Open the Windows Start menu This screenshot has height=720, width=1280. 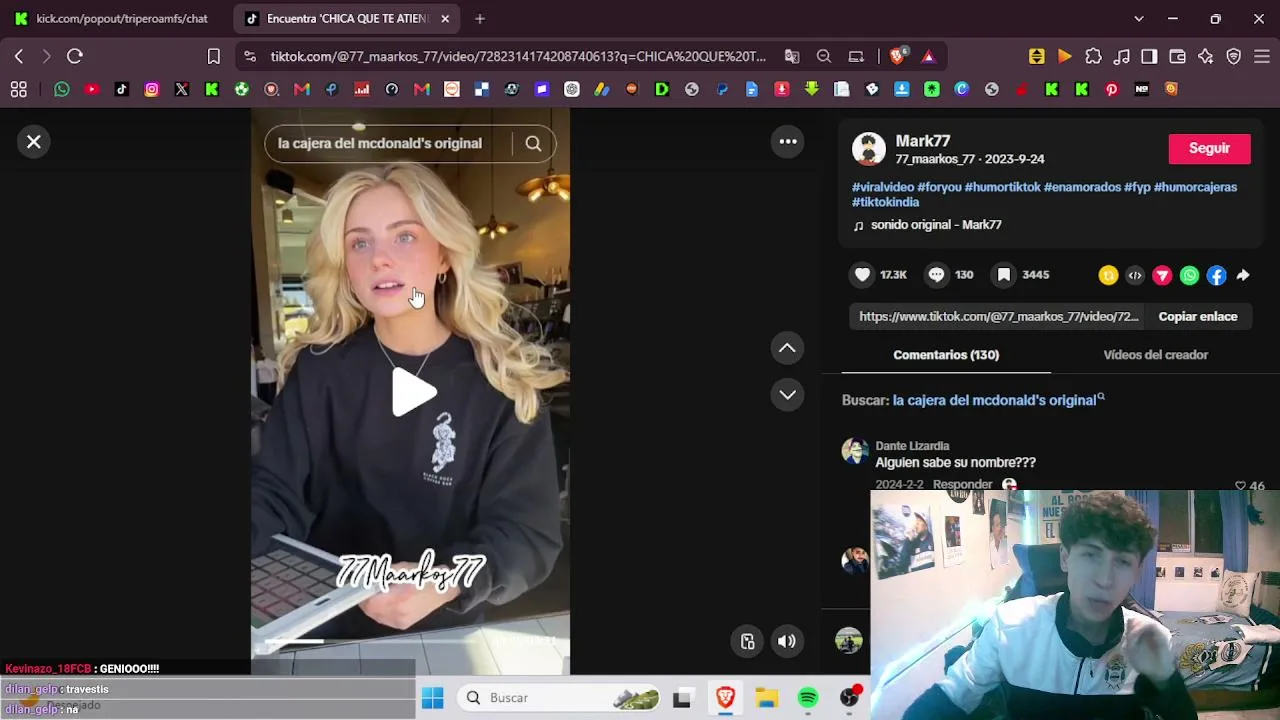(432, 698)
